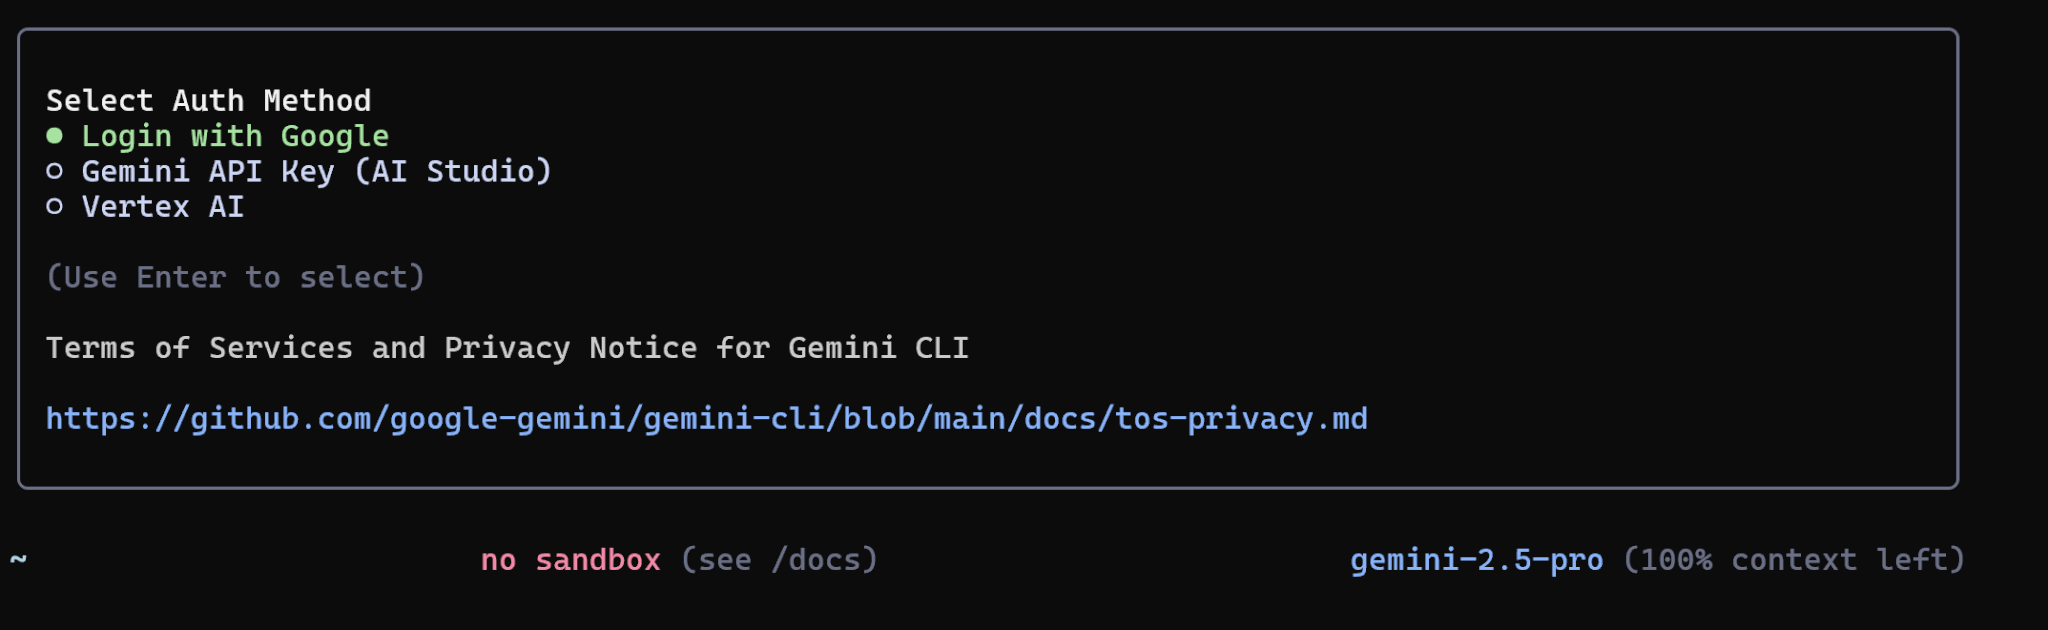Choose the Gemini API Key radio circle

click(x=55, y=172)
